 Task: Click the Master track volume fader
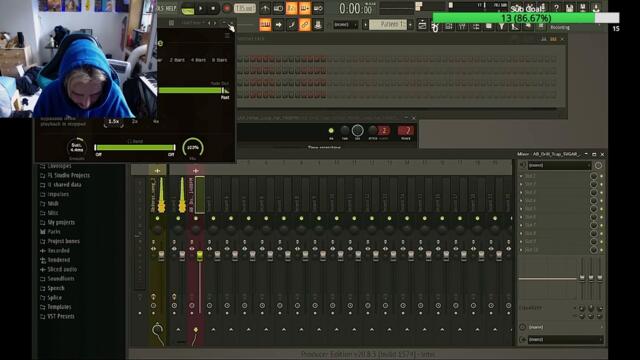(161, 256)
